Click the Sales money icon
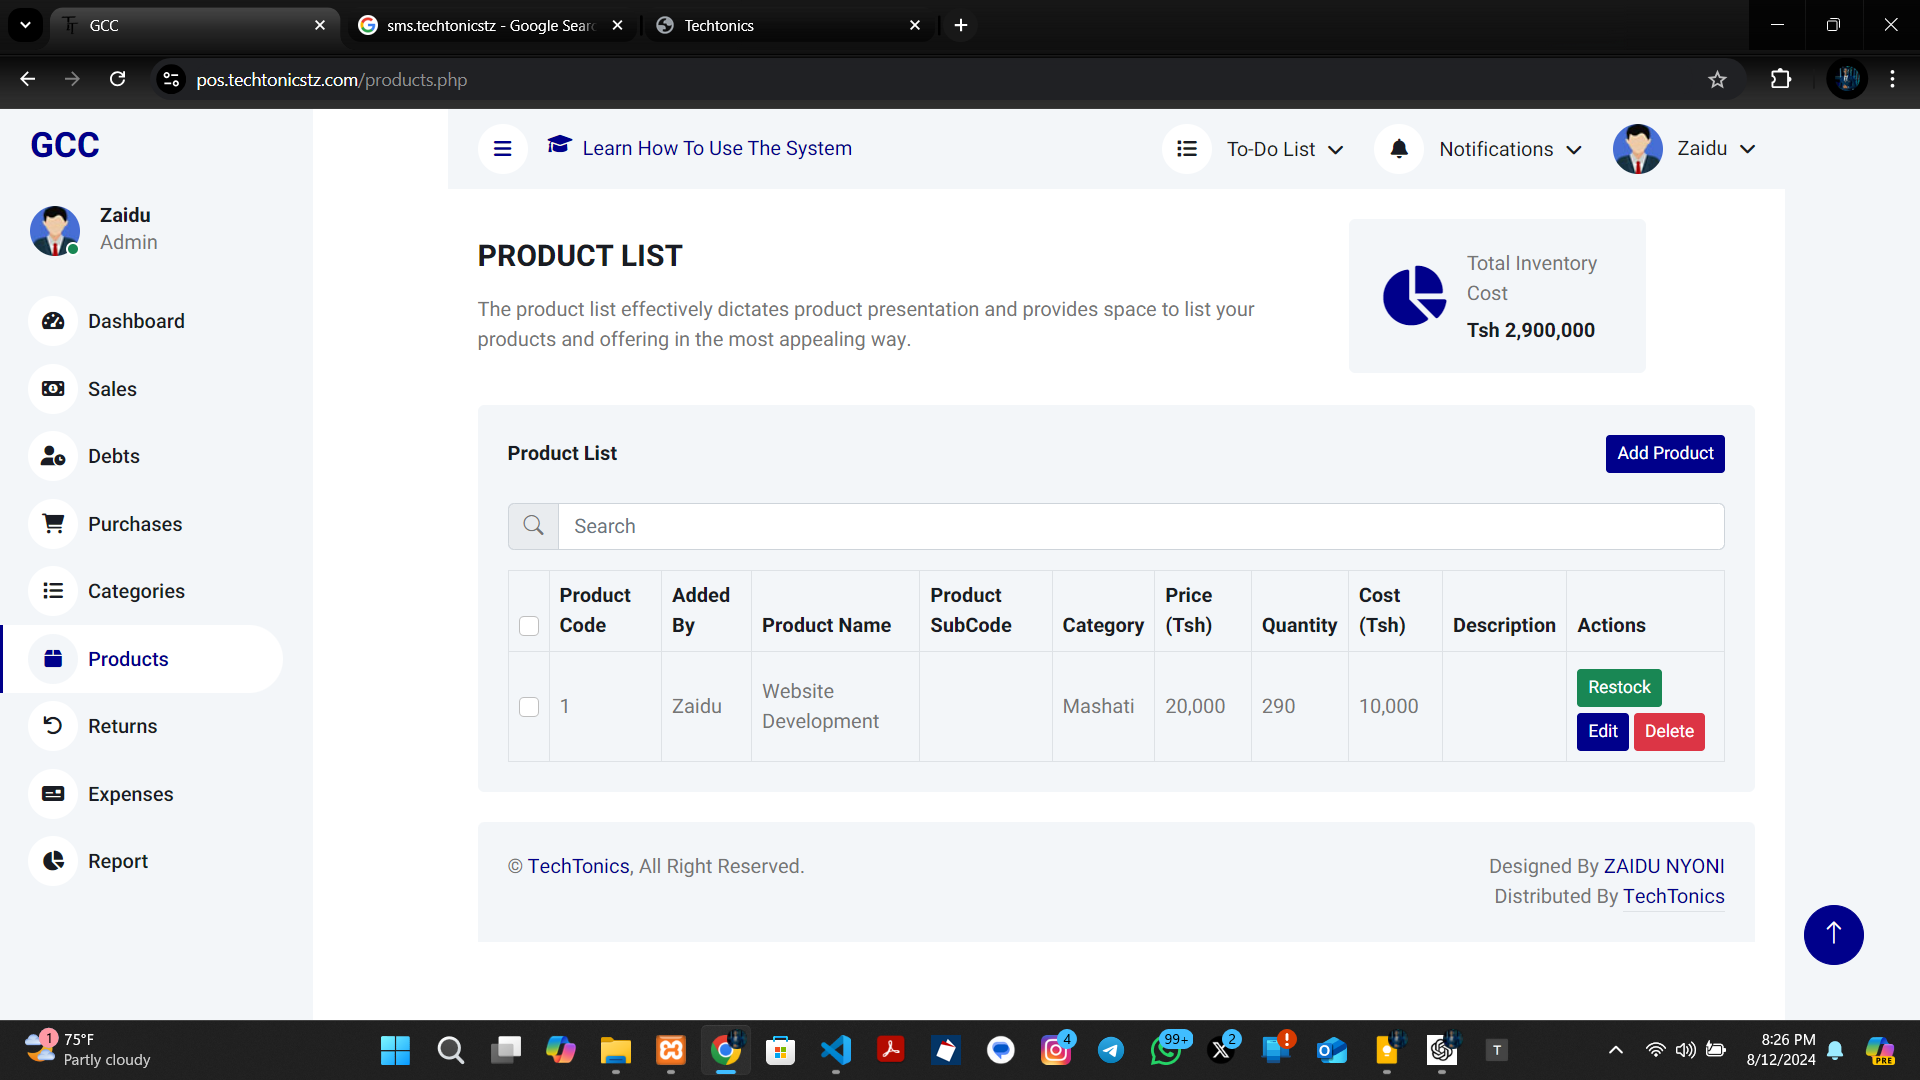 point(53,389)
